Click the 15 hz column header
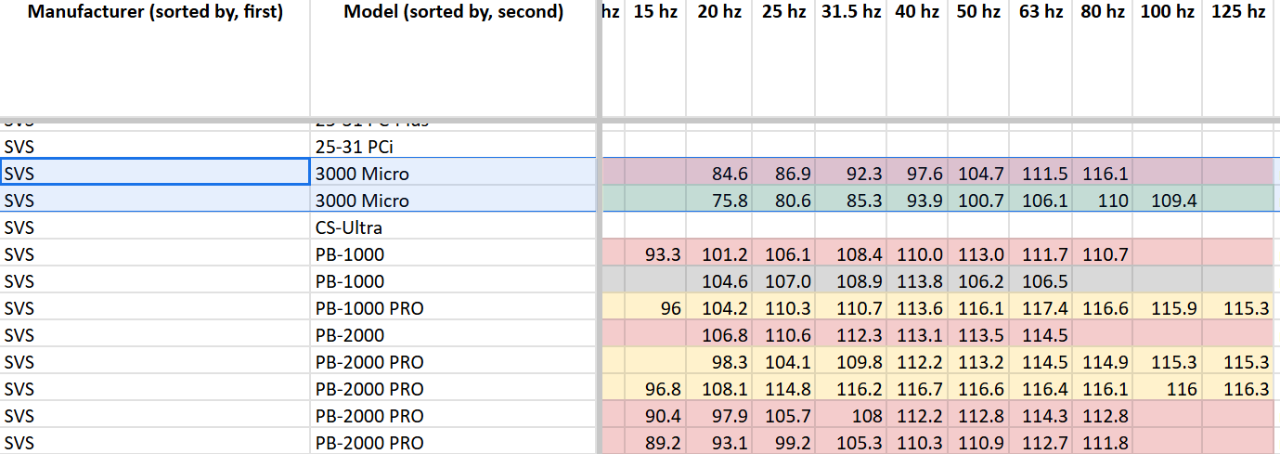Viewport: 1280px width, 454px height. [x=656, y=58]
